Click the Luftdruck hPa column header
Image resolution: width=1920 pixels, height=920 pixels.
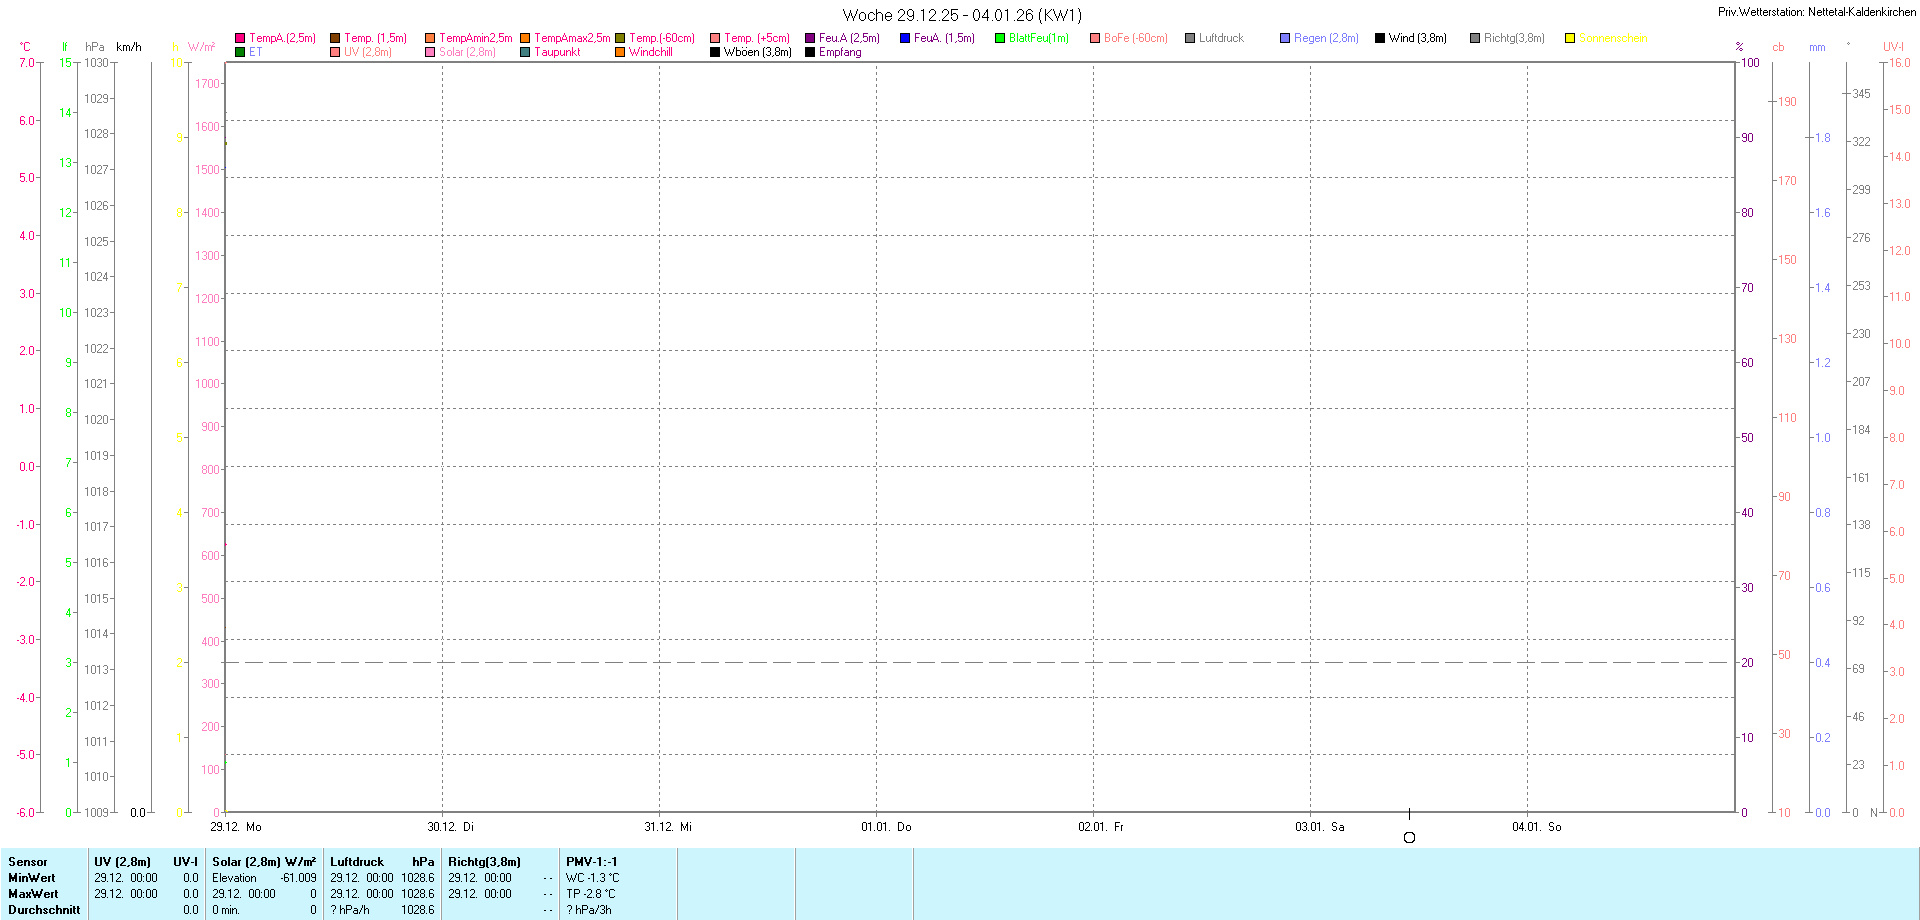[382, 862]
